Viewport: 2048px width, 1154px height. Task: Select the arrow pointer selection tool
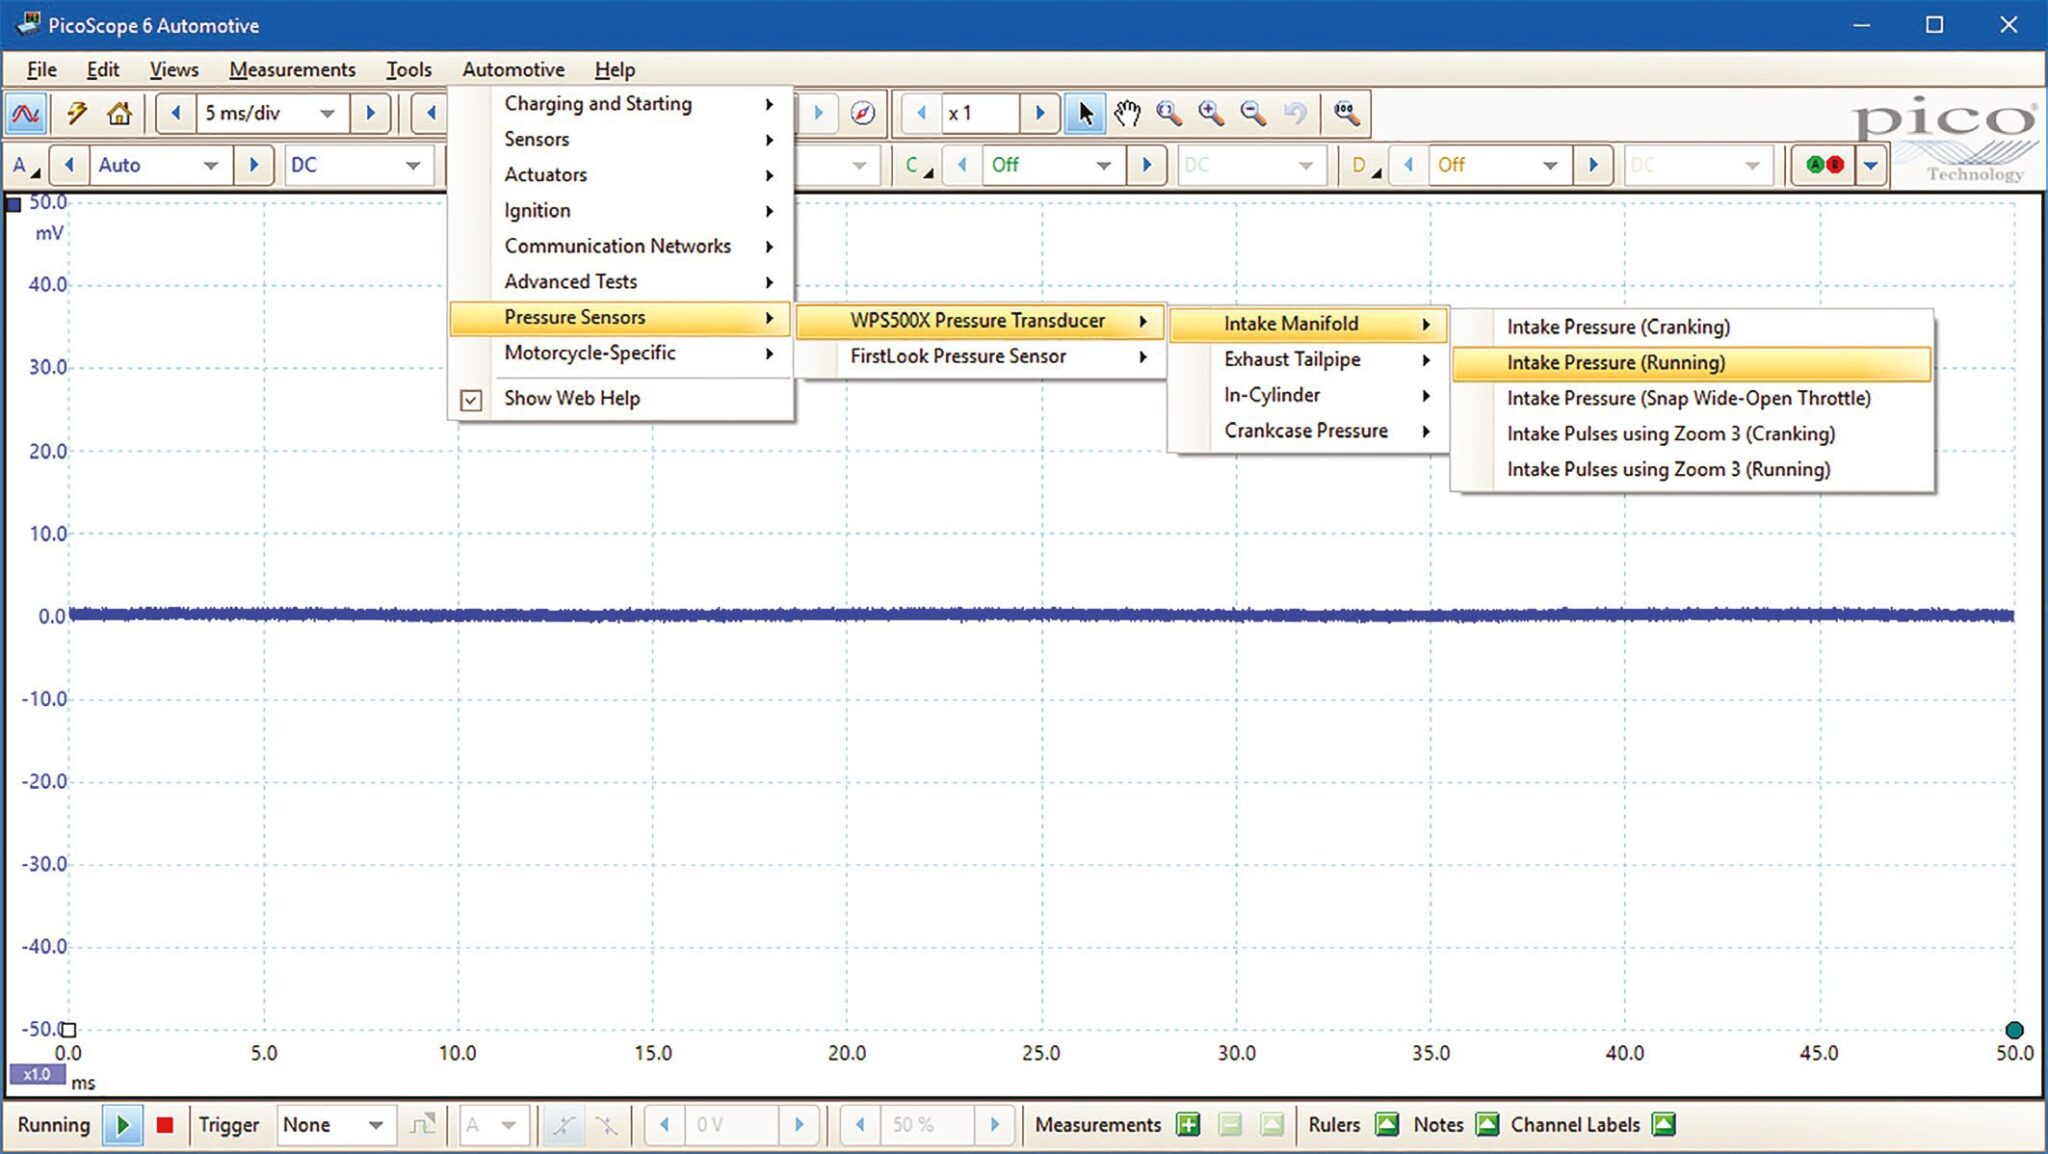[x=1085, y=113]
